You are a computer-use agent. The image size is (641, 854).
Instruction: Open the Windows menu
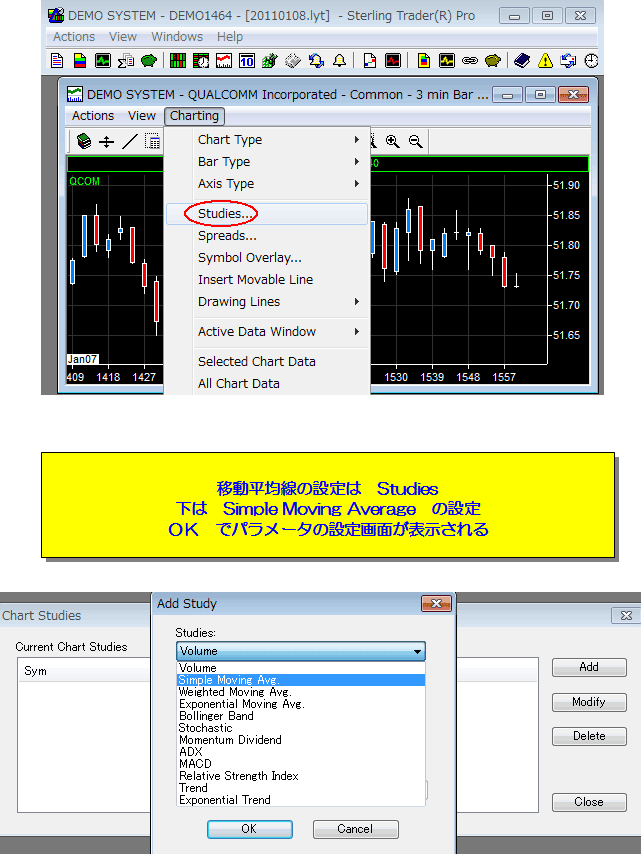pyautogui.click(x=177, y=36)
